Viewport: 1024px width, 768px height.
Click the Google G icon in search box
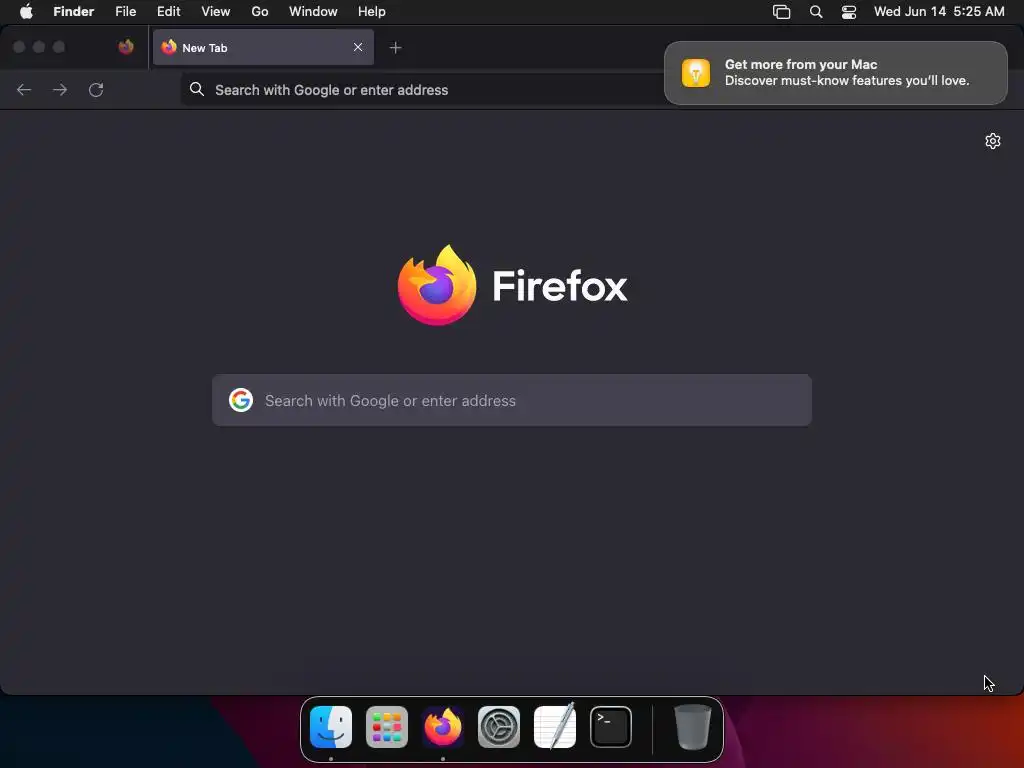(241, 400)
